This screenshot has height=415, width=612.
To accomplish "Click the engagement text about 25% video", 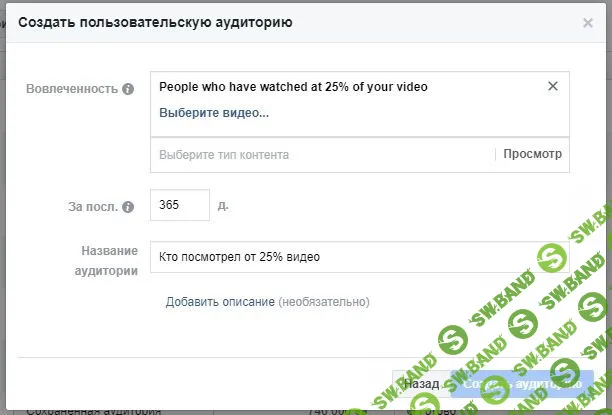I will coord(293,87).
